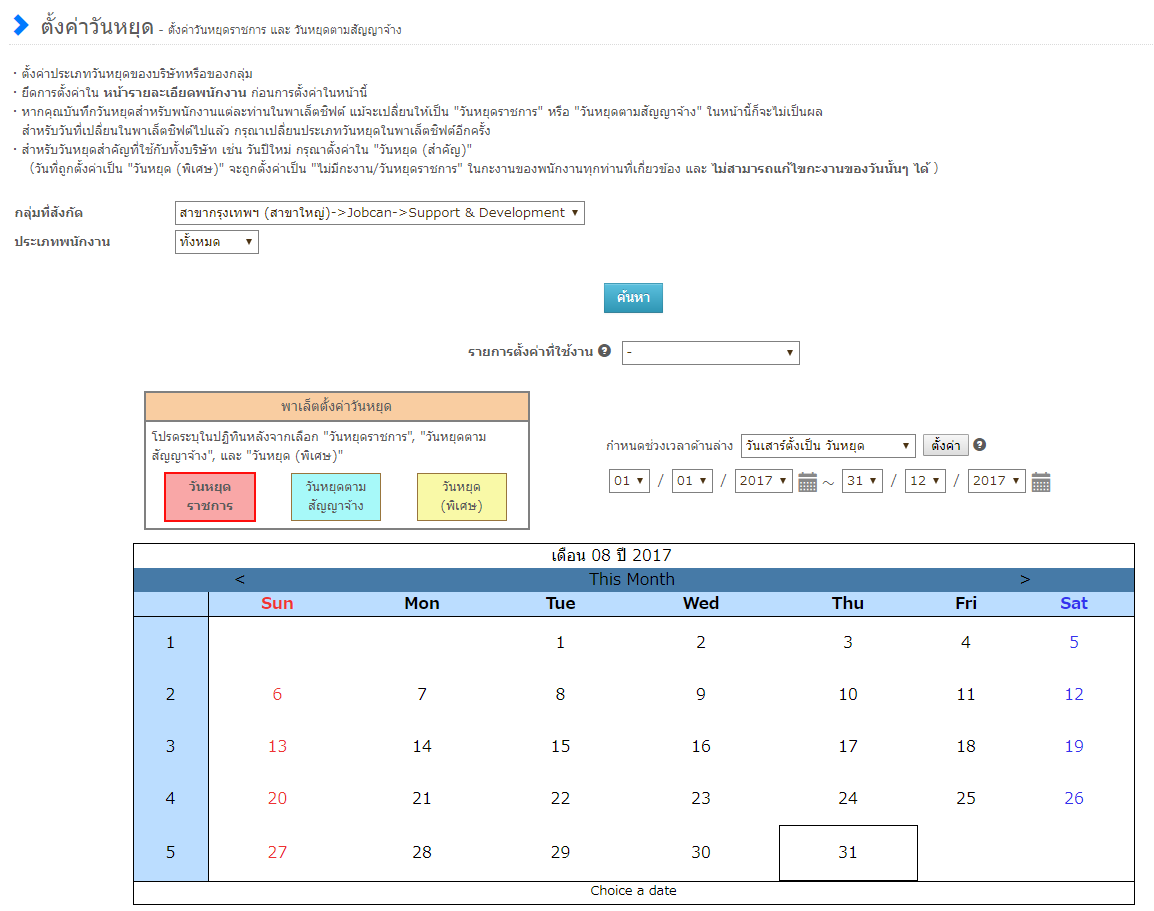Click the set button beside period dropdown
Image resolution: width=1154 pixels, height=911 pixels.
pyautogui.click(x=945, y=446)
